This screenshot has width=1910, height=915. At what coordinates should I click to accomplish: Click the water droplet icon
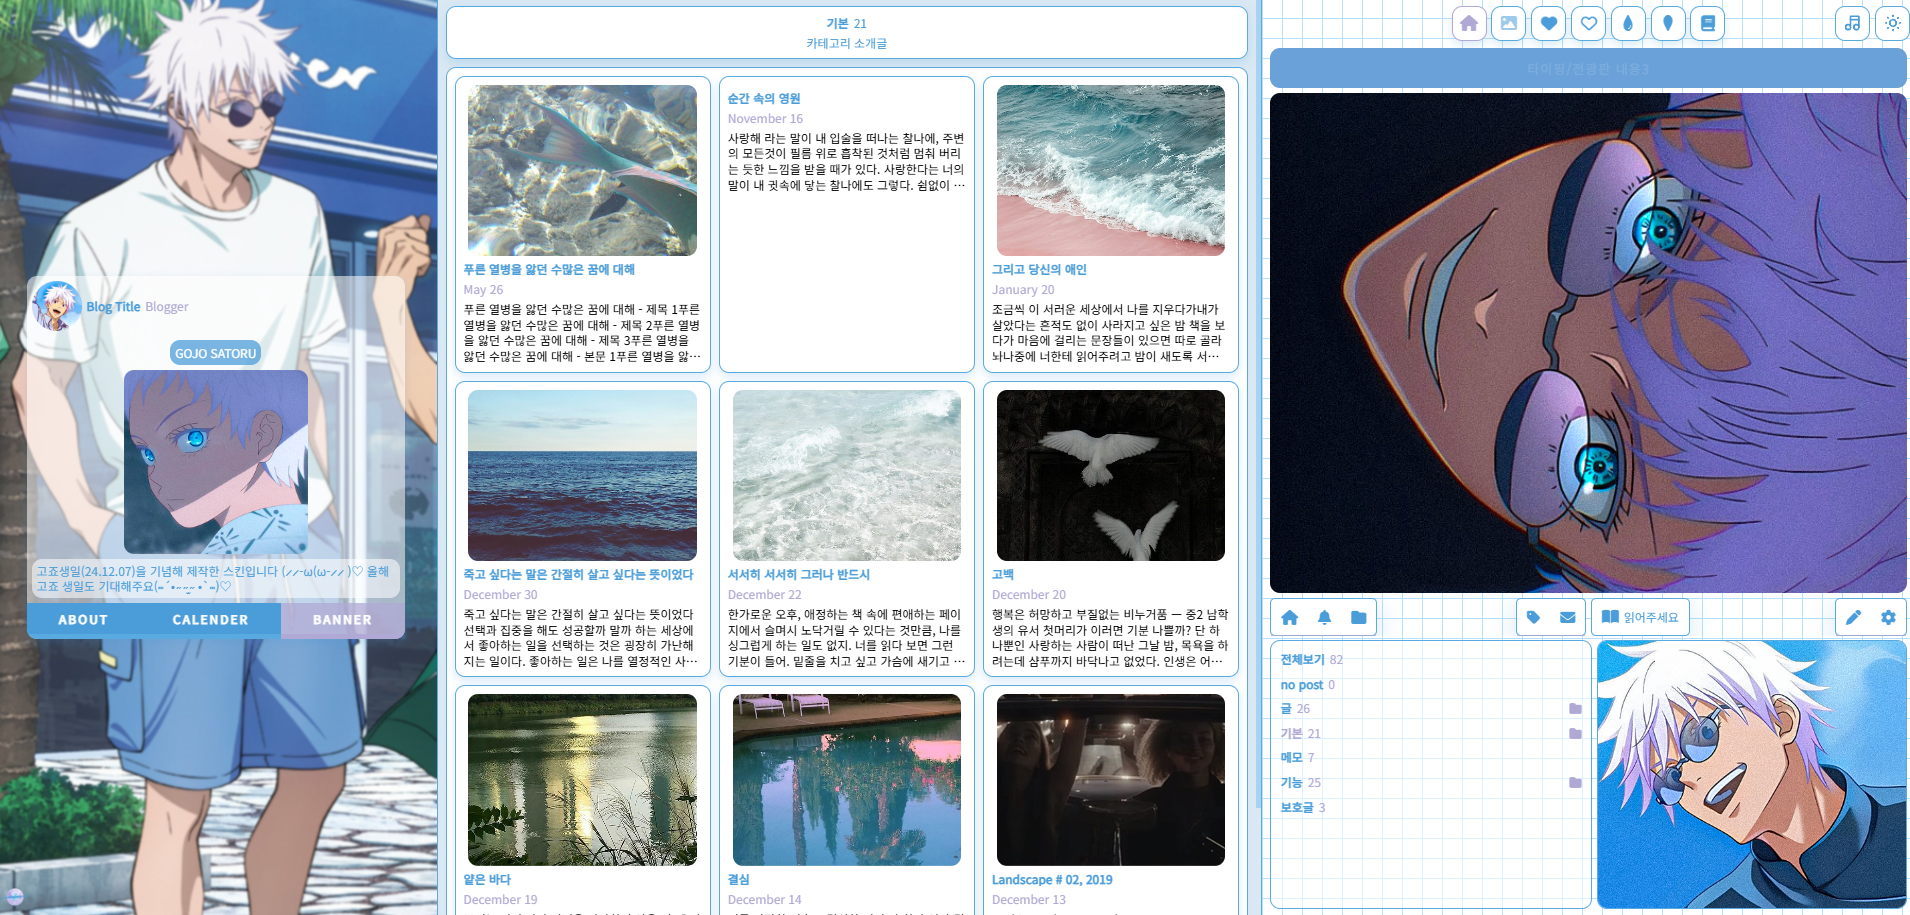pyautogui.click(x=1628, y=23)
